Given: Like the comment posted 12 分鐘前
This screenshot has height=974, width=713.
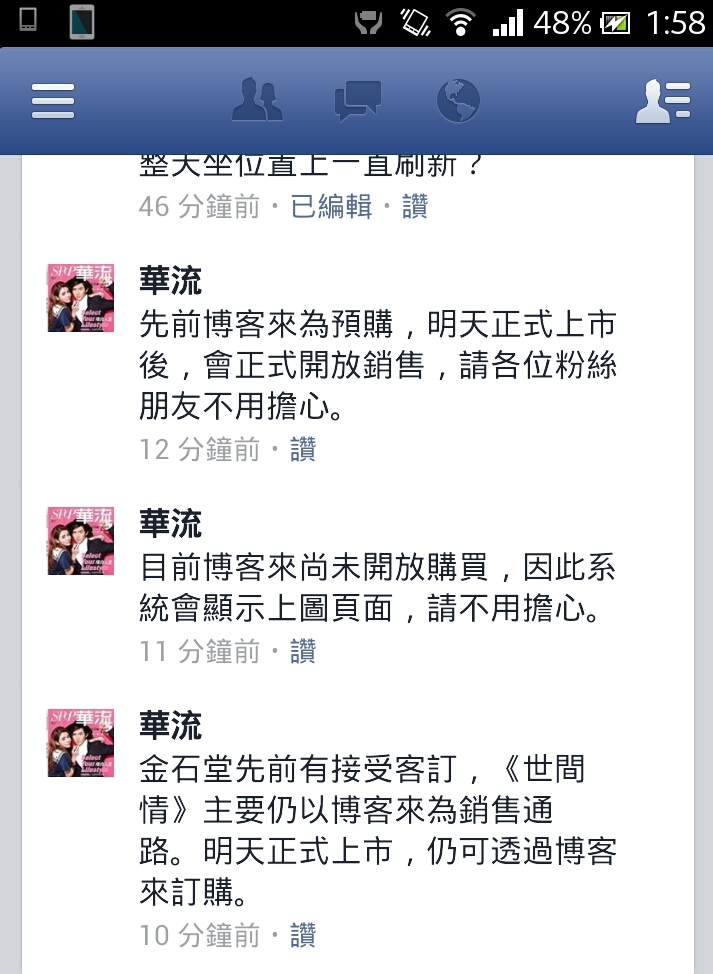Looking at the screenshot, I should (303, 449).
